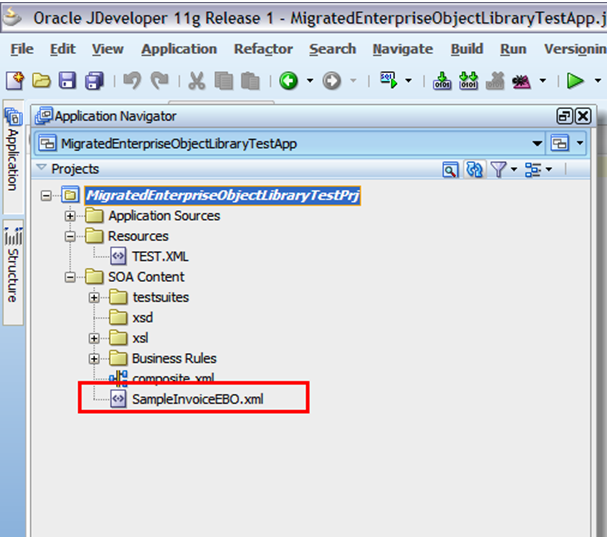Screen dimensions: 608x537
Task: Click the Navigator display options icon
Action: [533, 169]
